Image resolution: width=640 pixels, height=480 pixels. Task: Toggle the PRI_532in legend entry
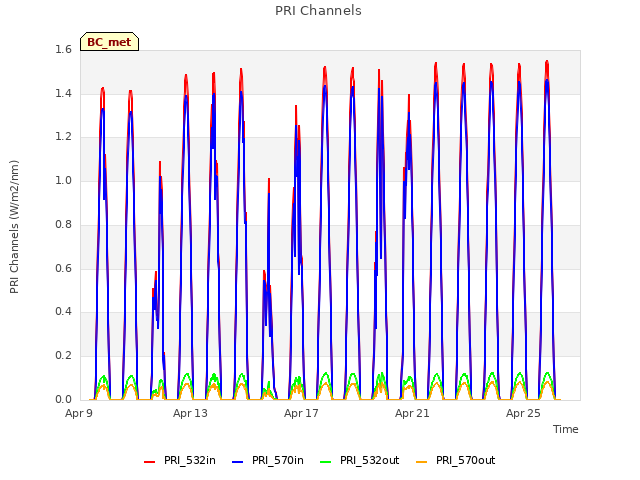180,460
